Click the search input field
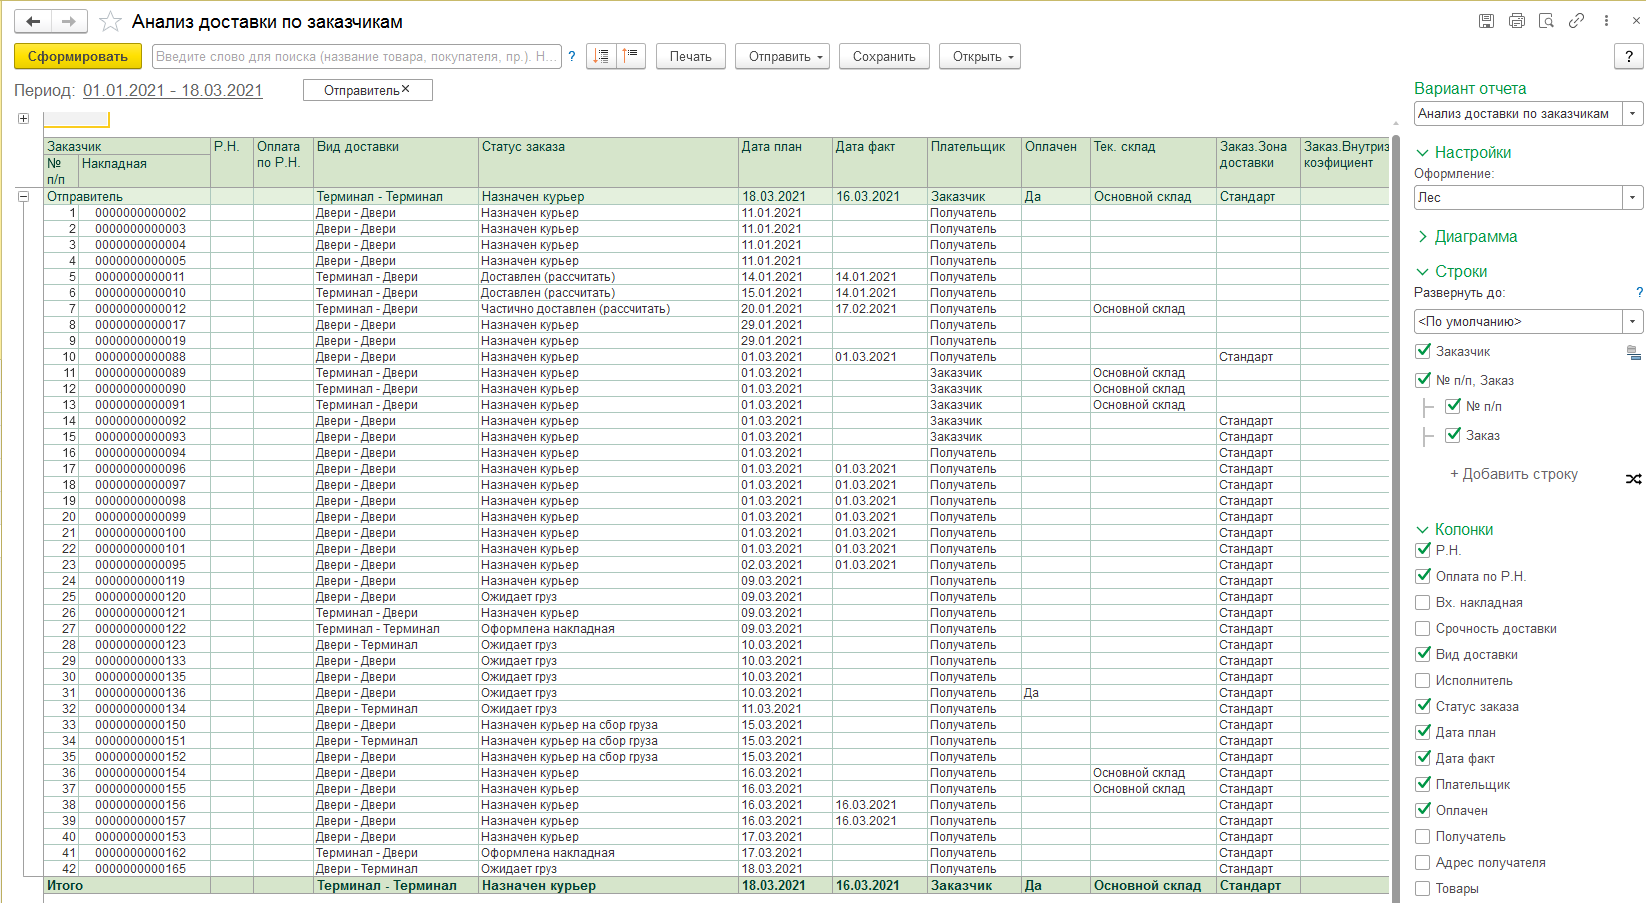 pyautogui.click(x=355, y=57)
